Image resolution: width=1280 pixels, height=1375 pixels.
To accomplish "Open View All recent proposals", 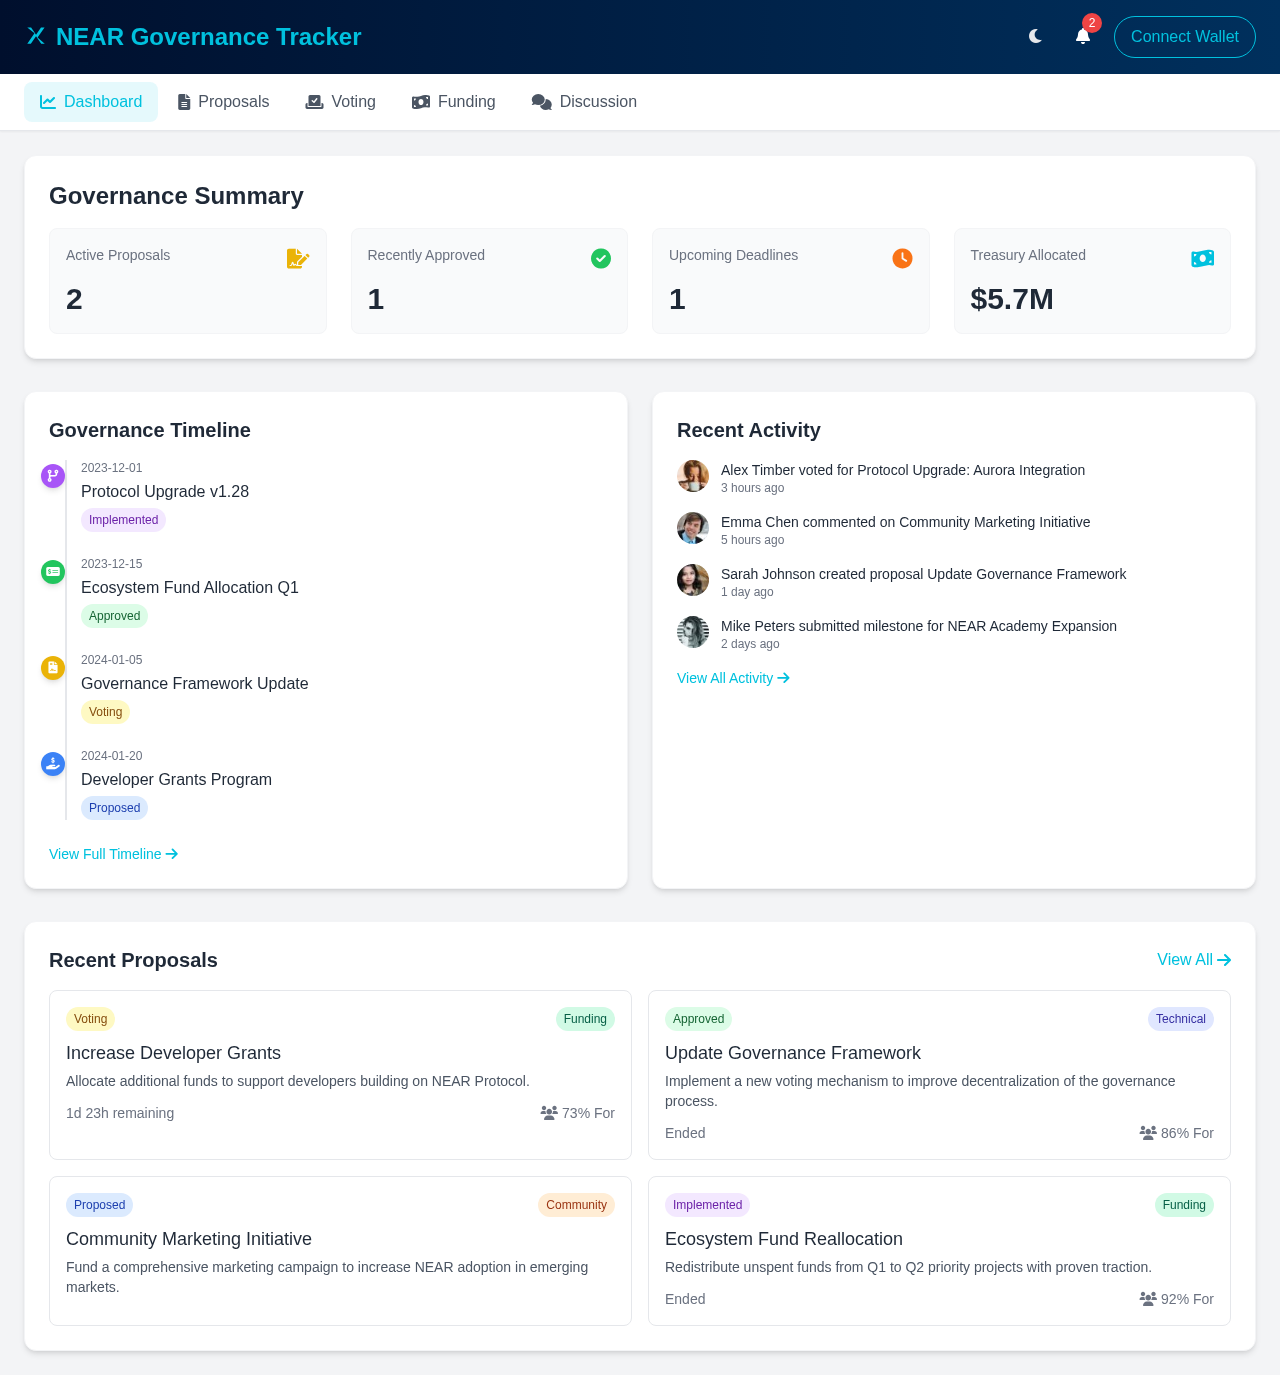I will (x=1193, y=960).
